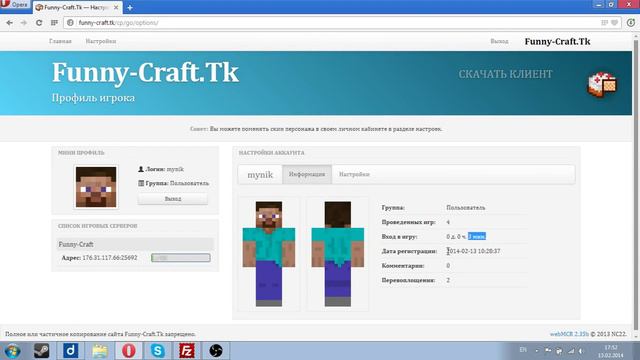Screen dimensions: 640x360
Task: Open the Windows Start button
Action: tap(13, 351)
